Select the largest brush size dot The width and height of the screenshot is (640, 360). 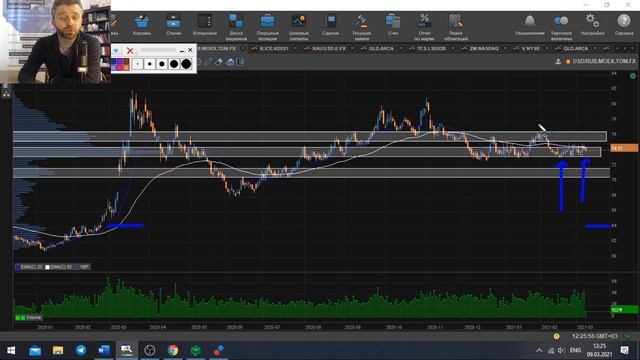(186, 64)
